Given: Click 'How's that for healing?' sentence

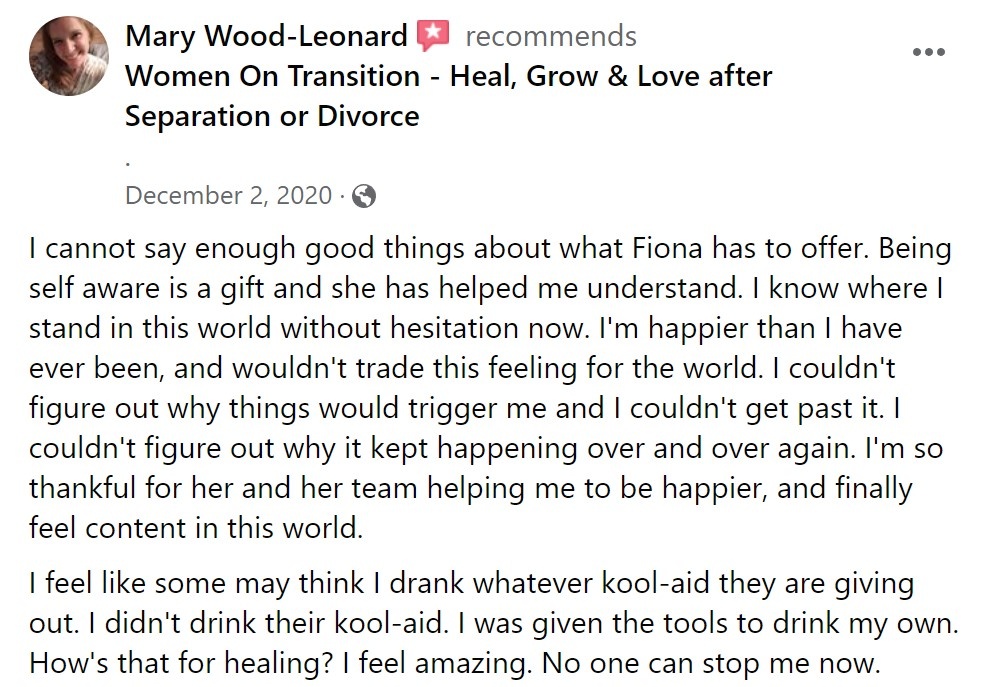Looking at the screenshot, I should [181, 664].
